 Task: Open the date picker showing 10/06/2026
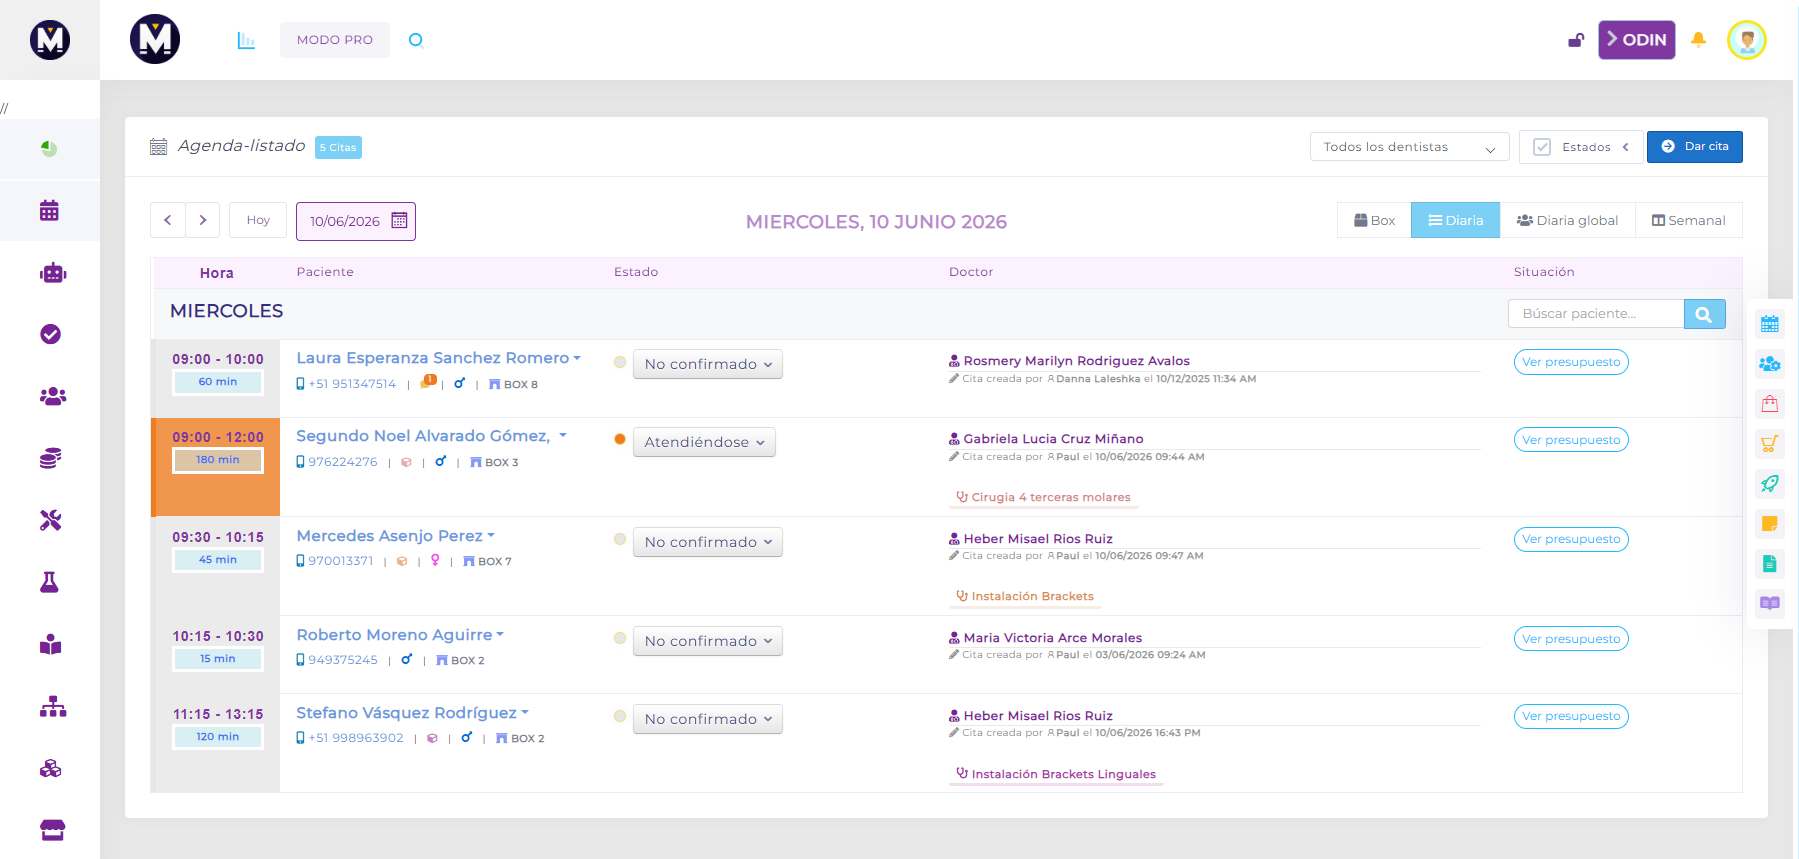tap(356, 221)
